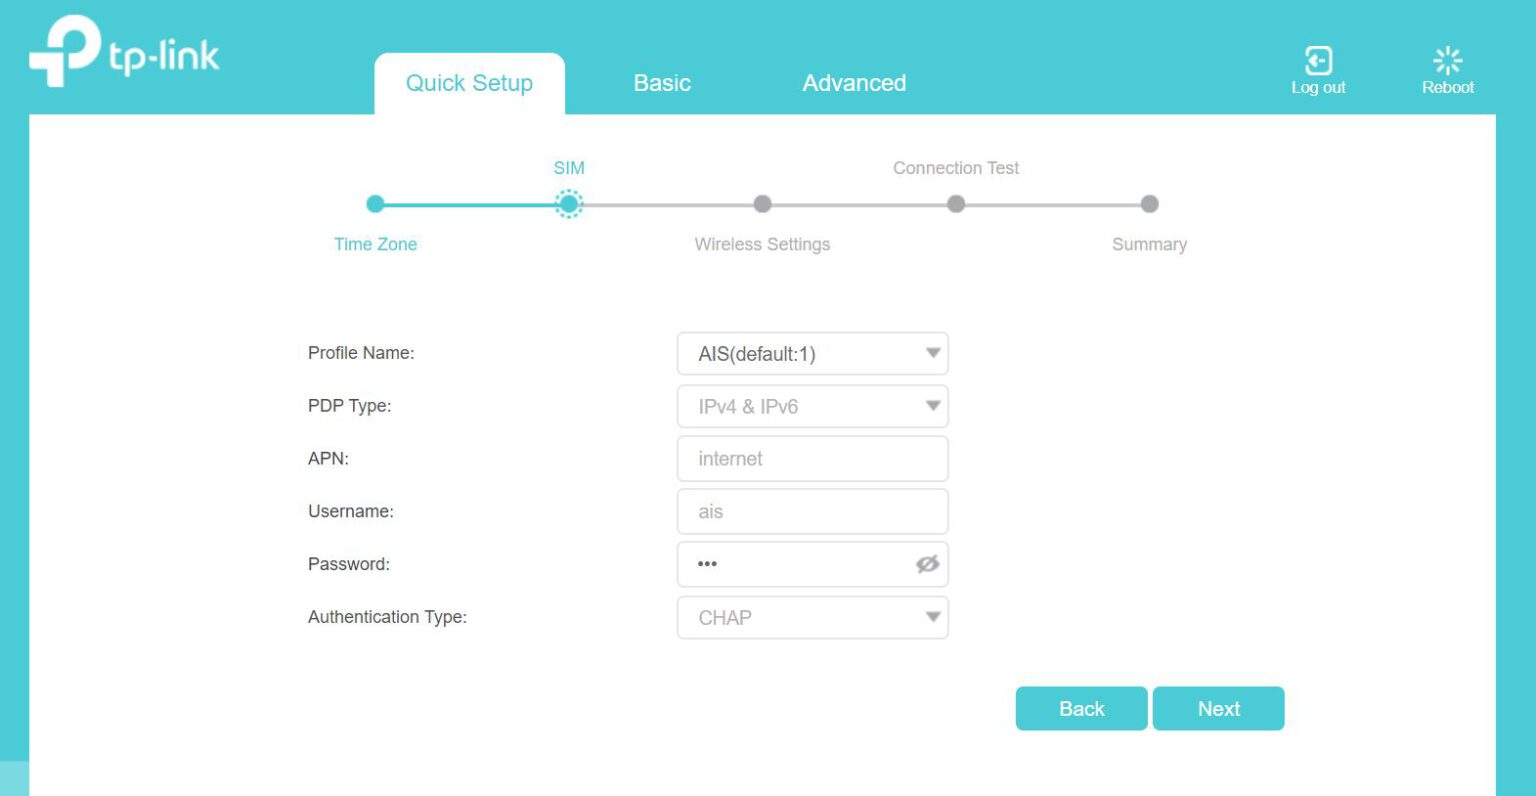Toggle password visibility eye icon
Viewport: 1536px width, 796px height.
click(x=927, y=564)
